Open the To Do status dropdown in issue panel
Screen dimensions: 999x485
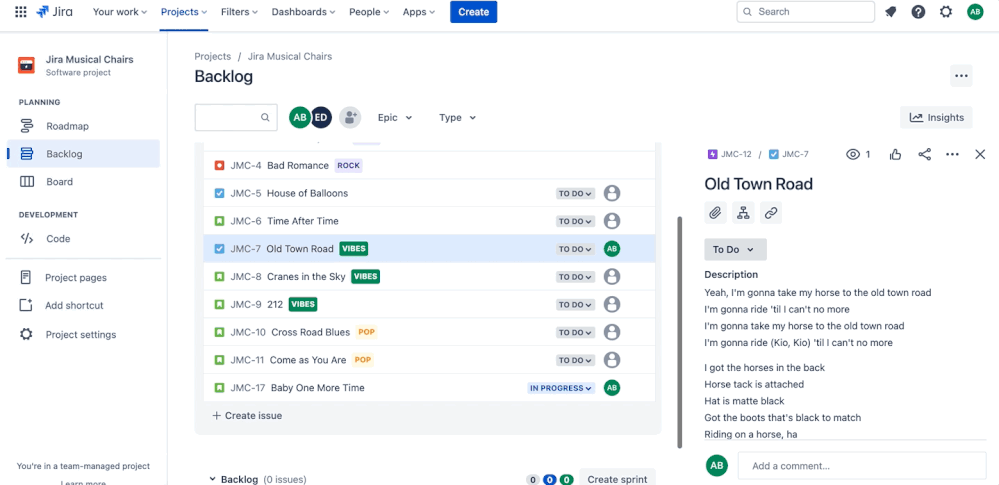tap(735, 249)
